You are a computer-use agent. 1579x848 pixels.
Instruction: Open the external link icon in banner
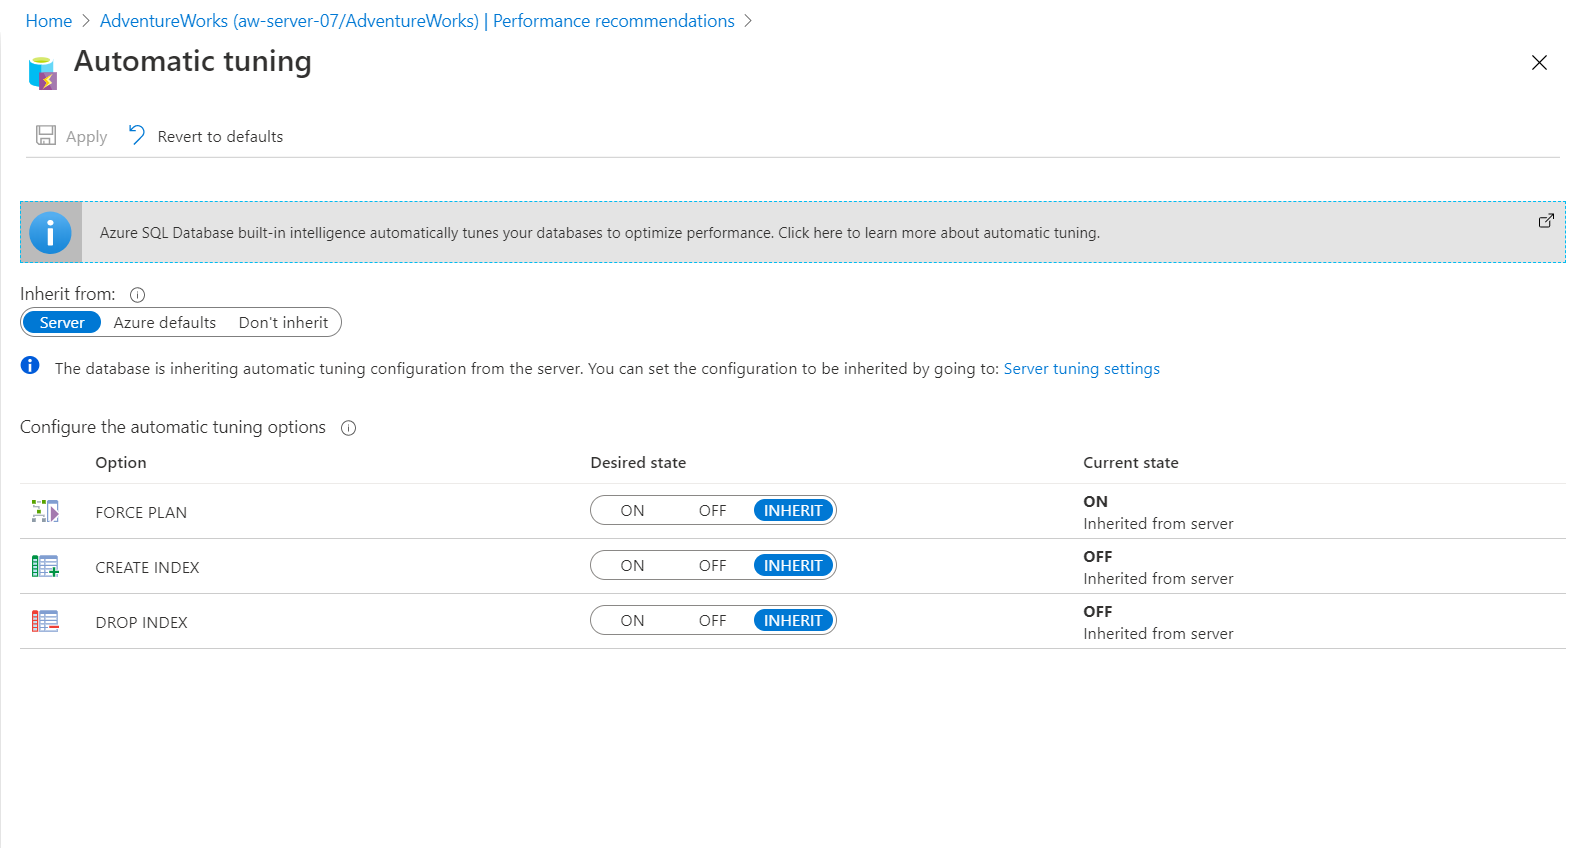(1546, 220)
